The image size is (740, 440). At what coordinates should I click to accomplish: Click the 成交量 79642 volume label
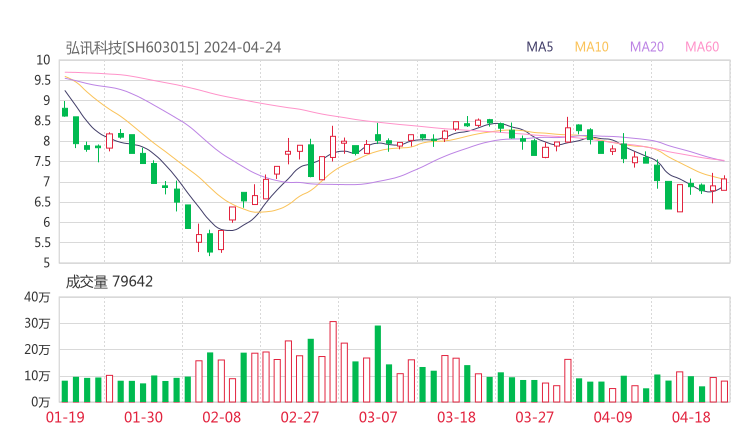point(109,282)
